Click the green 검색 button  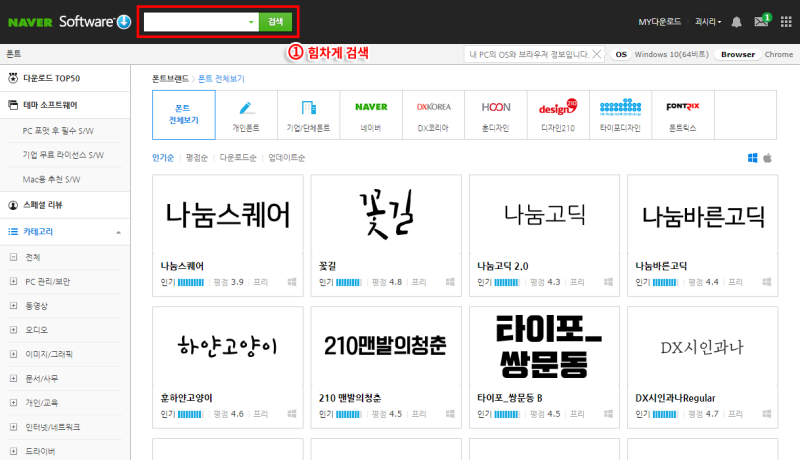click(x=276, y=22)
